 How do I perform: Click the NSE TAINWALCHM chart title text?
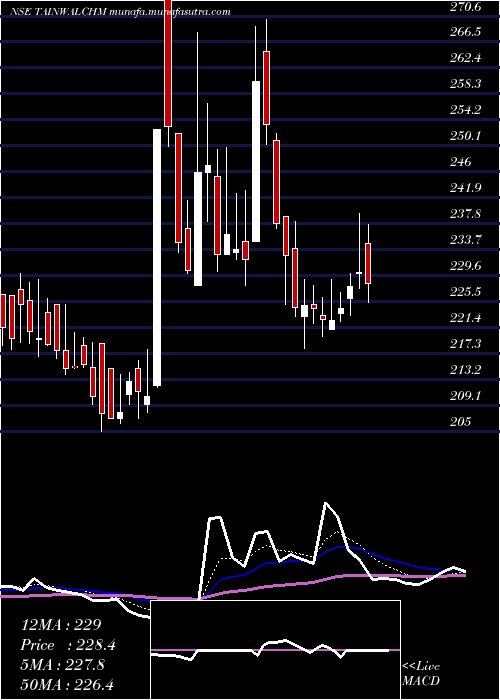pyautogui.click(x=121, y=12)
